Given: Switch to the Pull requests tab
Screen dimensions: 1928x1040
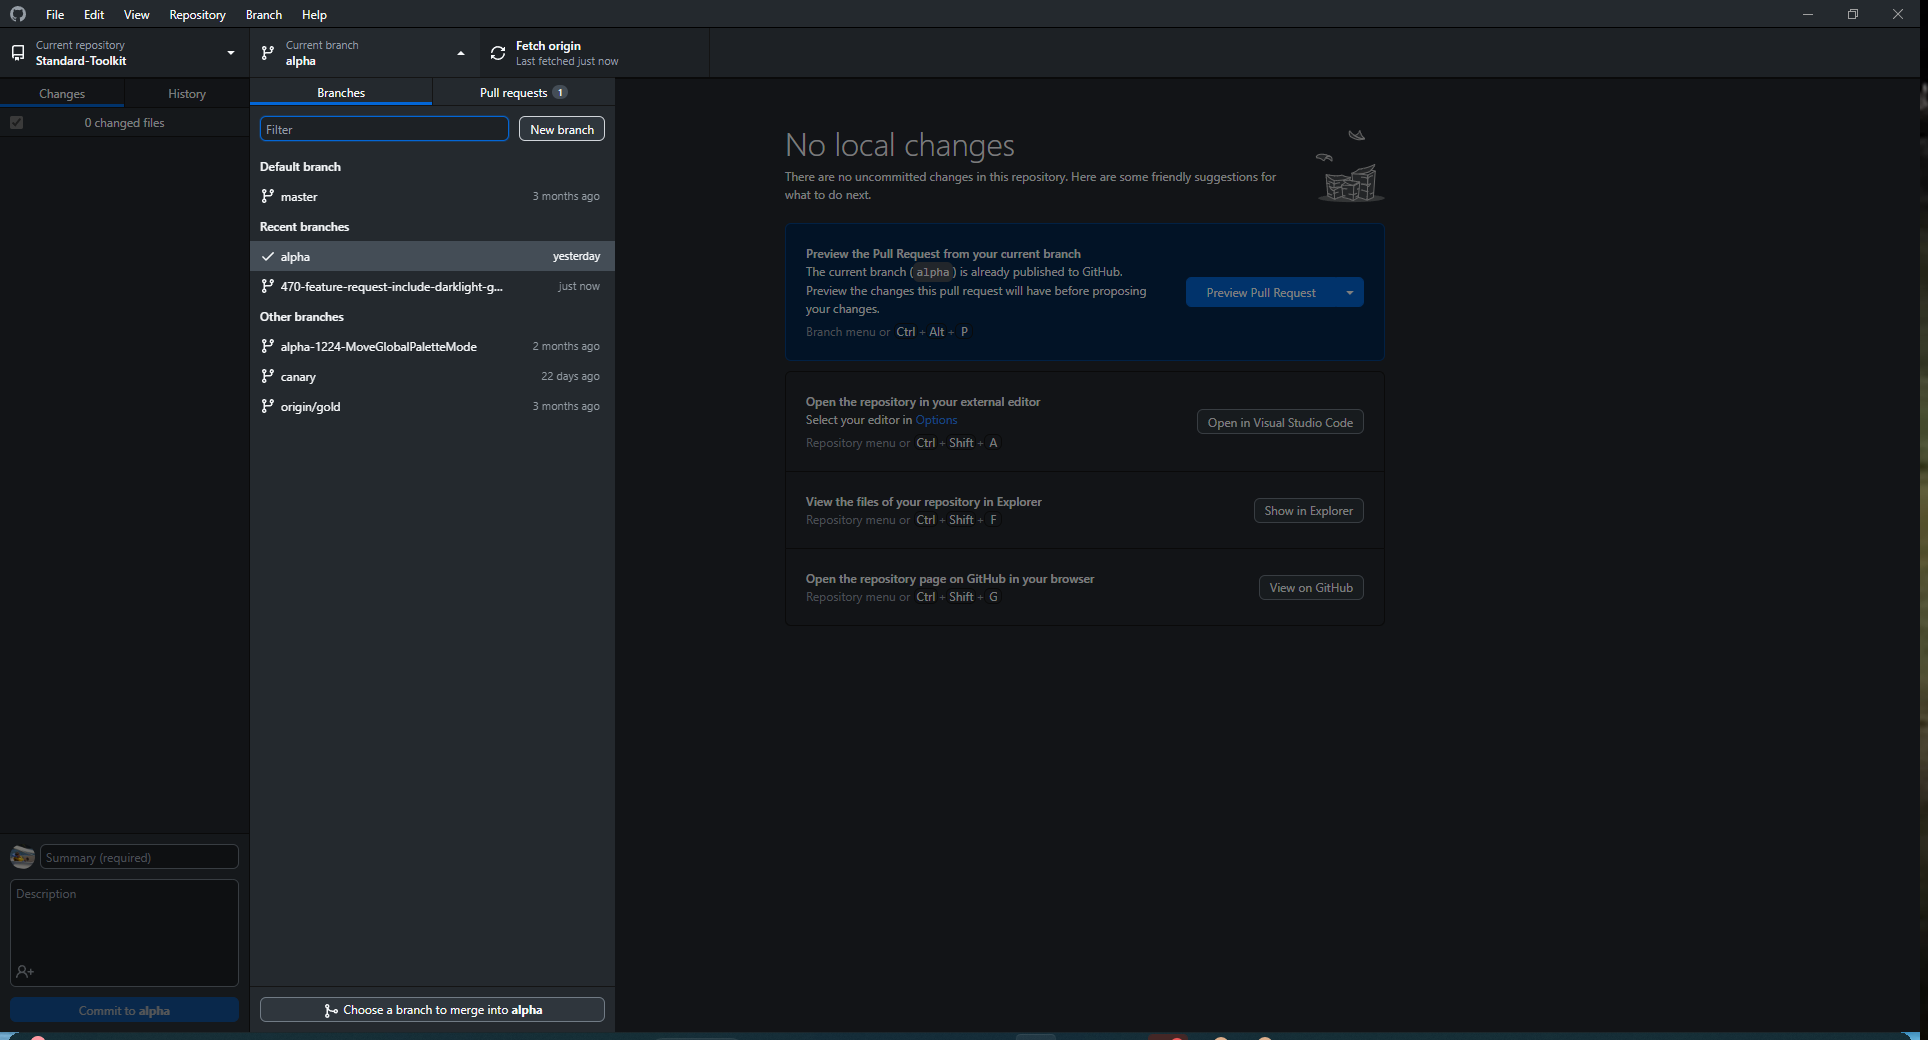Looking at the screenshot, I should tap(522, 93).
